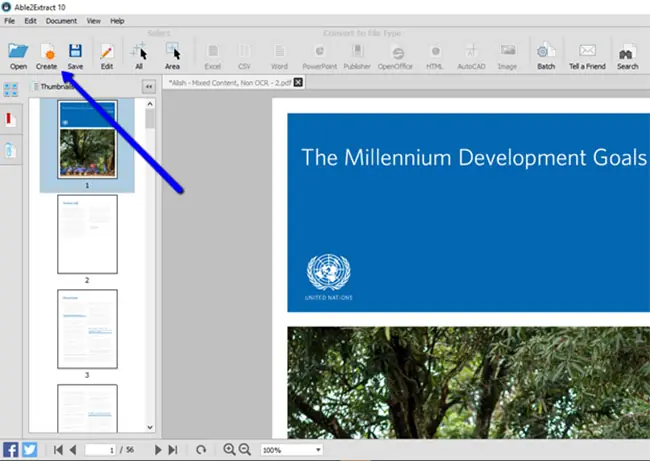Choose the Select All tool
Viewport: 650px width, 461px height.
point(139,56)
